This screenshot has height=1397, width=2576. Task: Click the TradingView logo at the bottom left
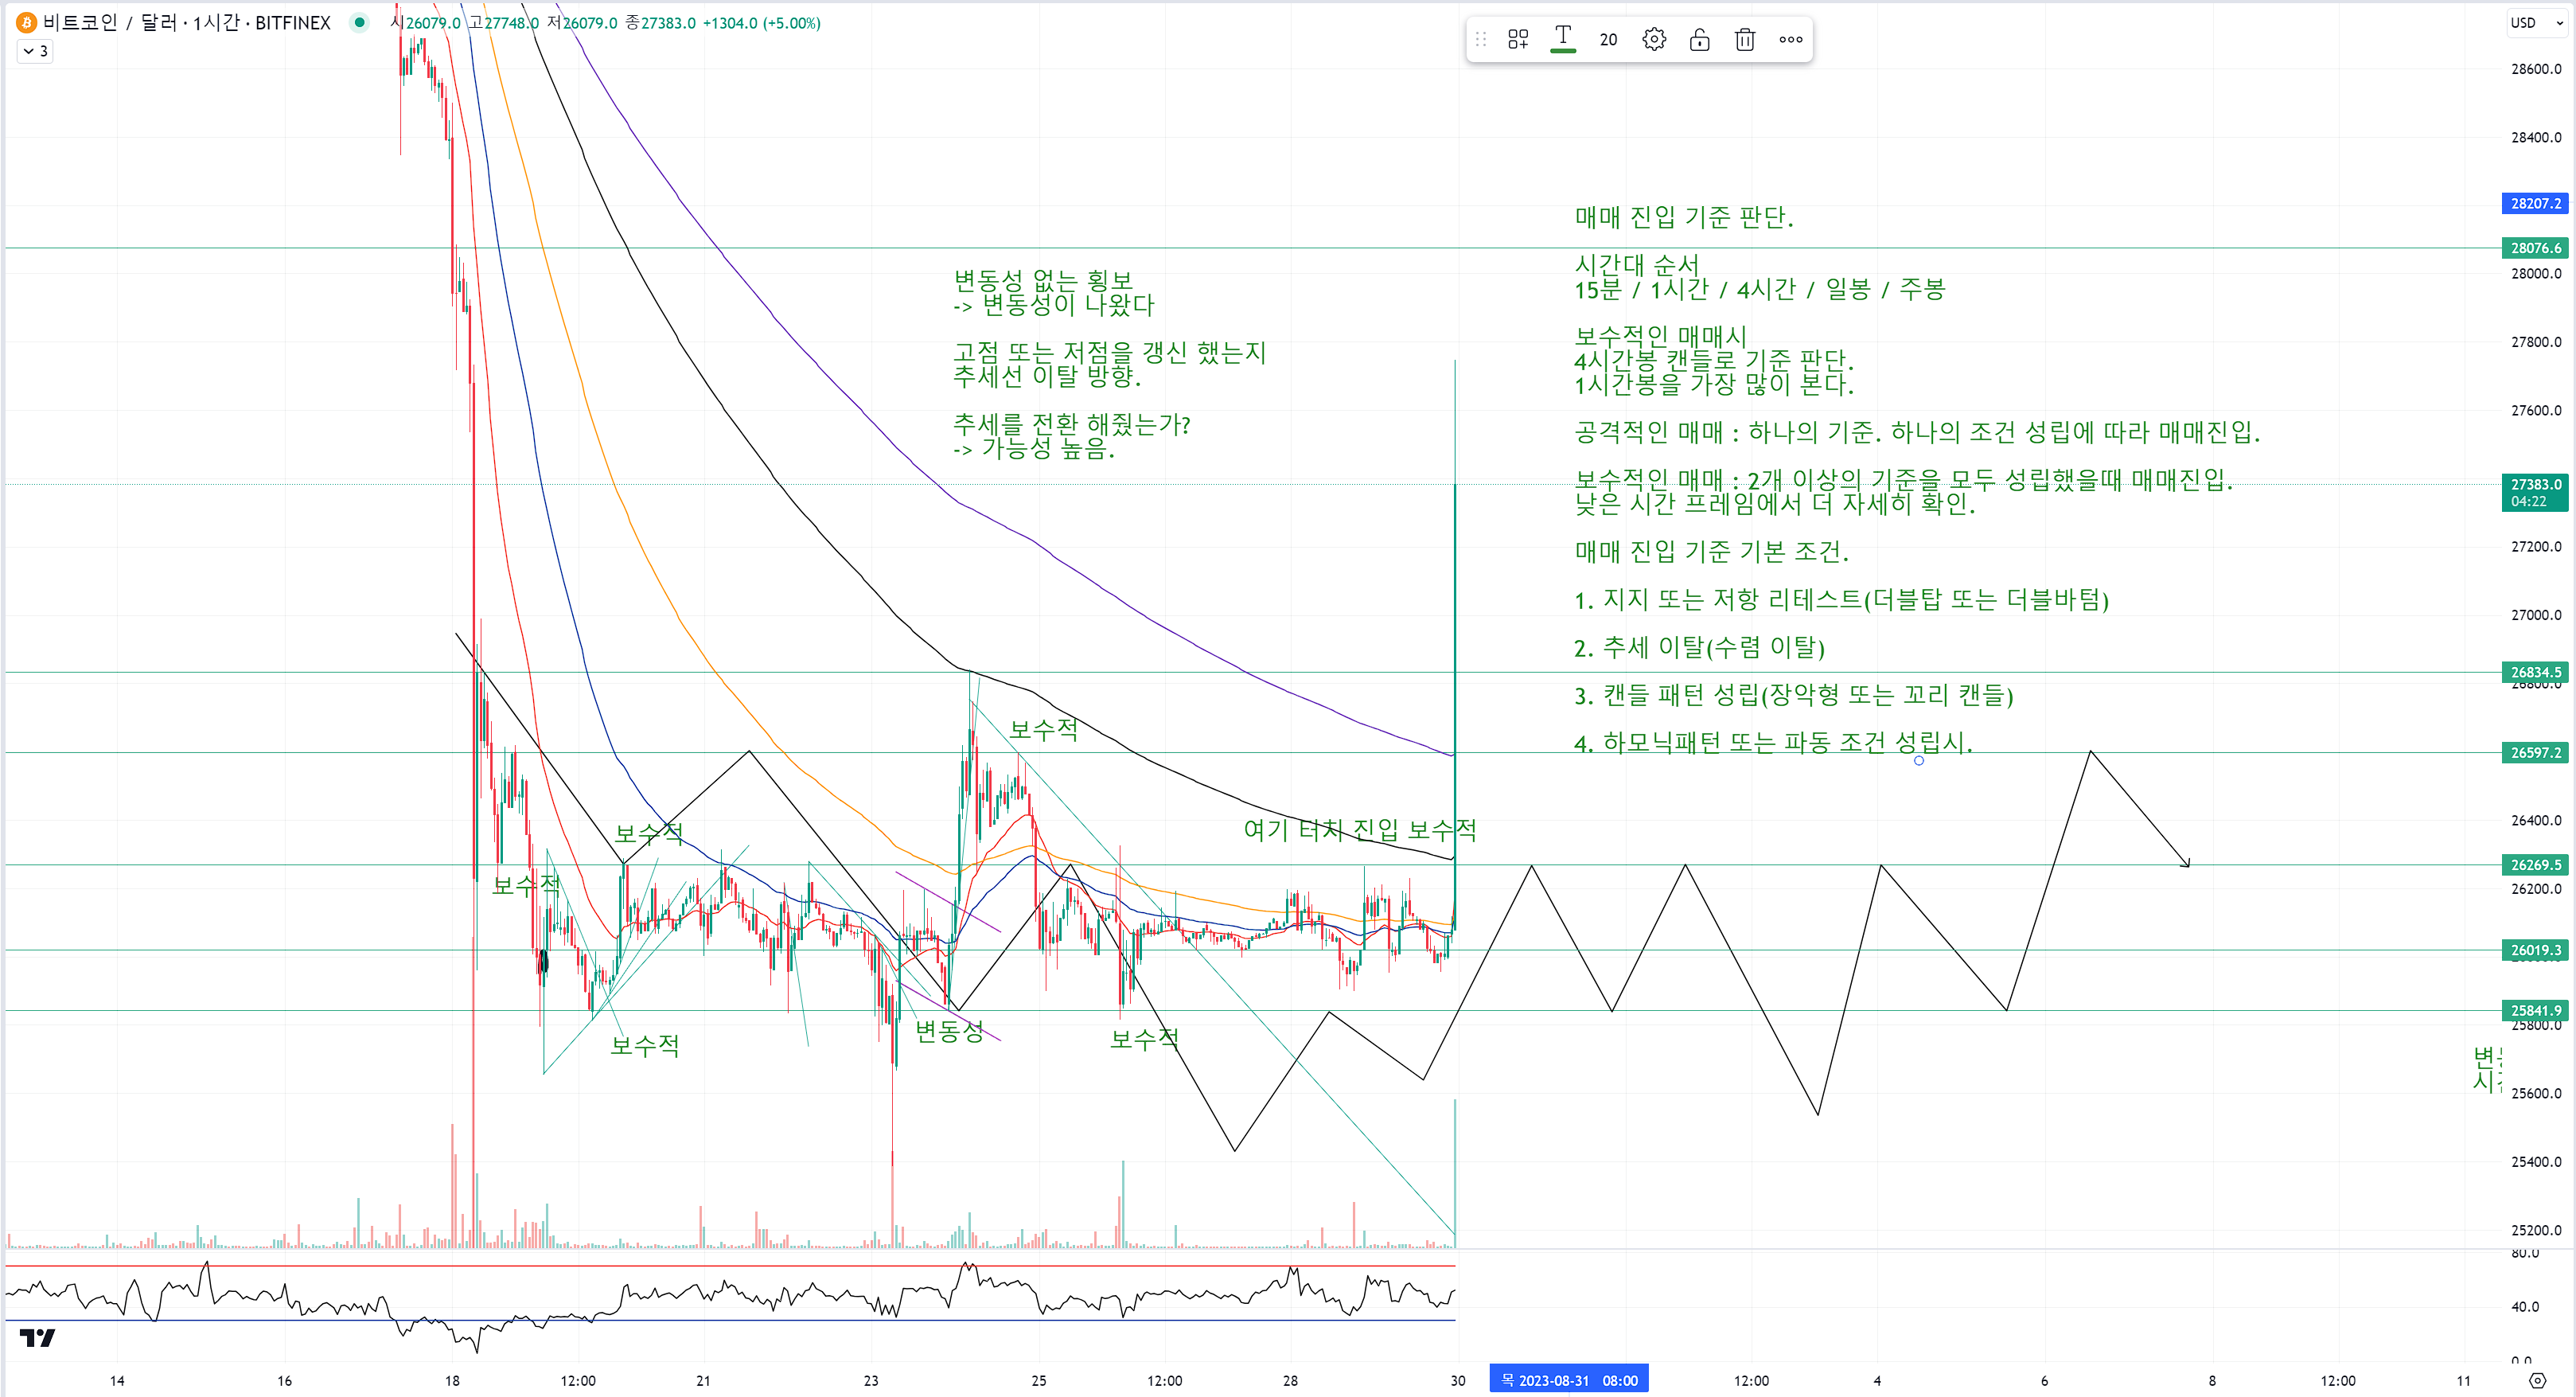[37, 1337]
